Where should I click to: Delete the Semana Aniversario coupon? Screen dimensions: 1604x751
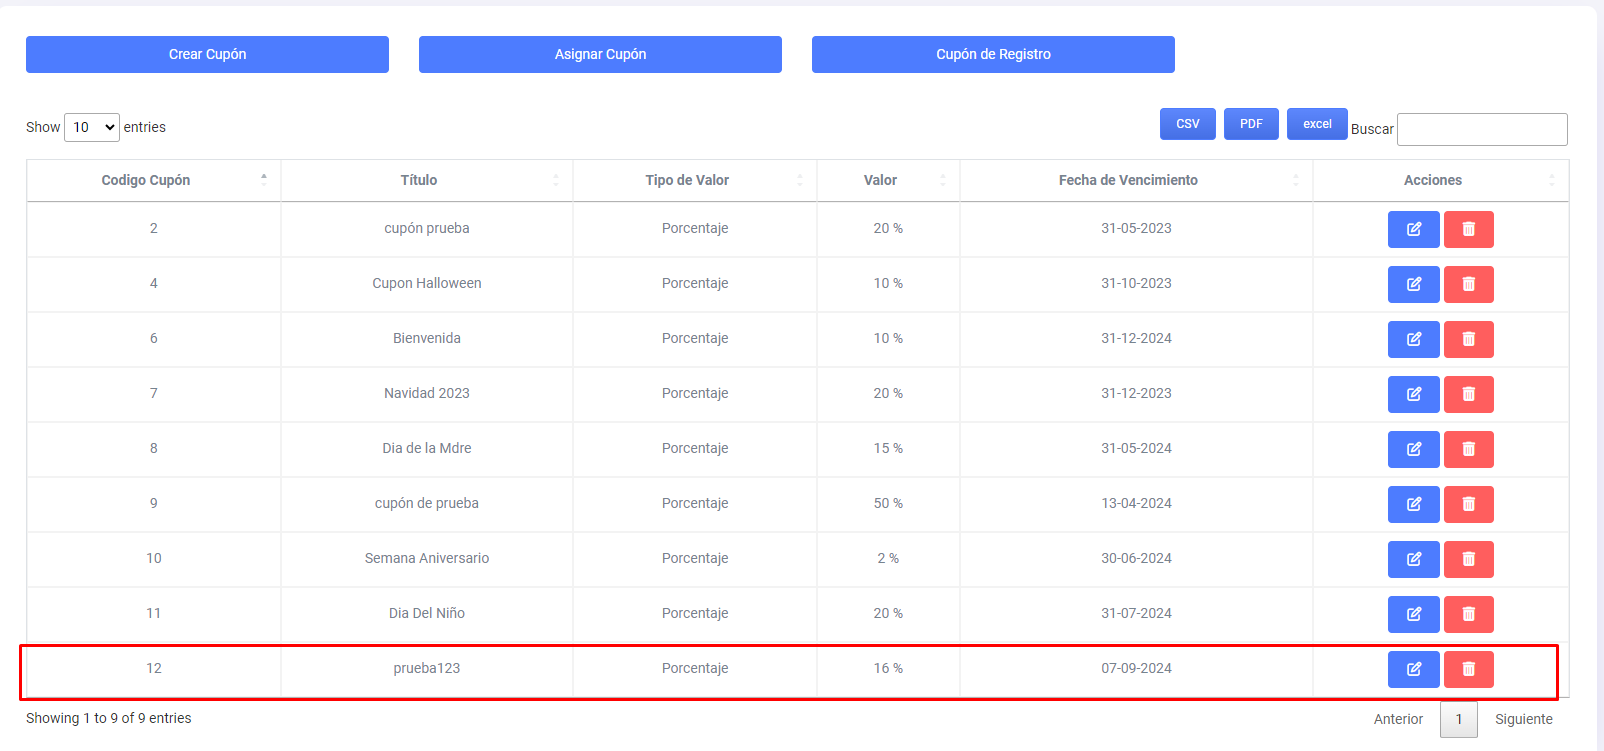pyautogui.click(x=1468, y=559)
